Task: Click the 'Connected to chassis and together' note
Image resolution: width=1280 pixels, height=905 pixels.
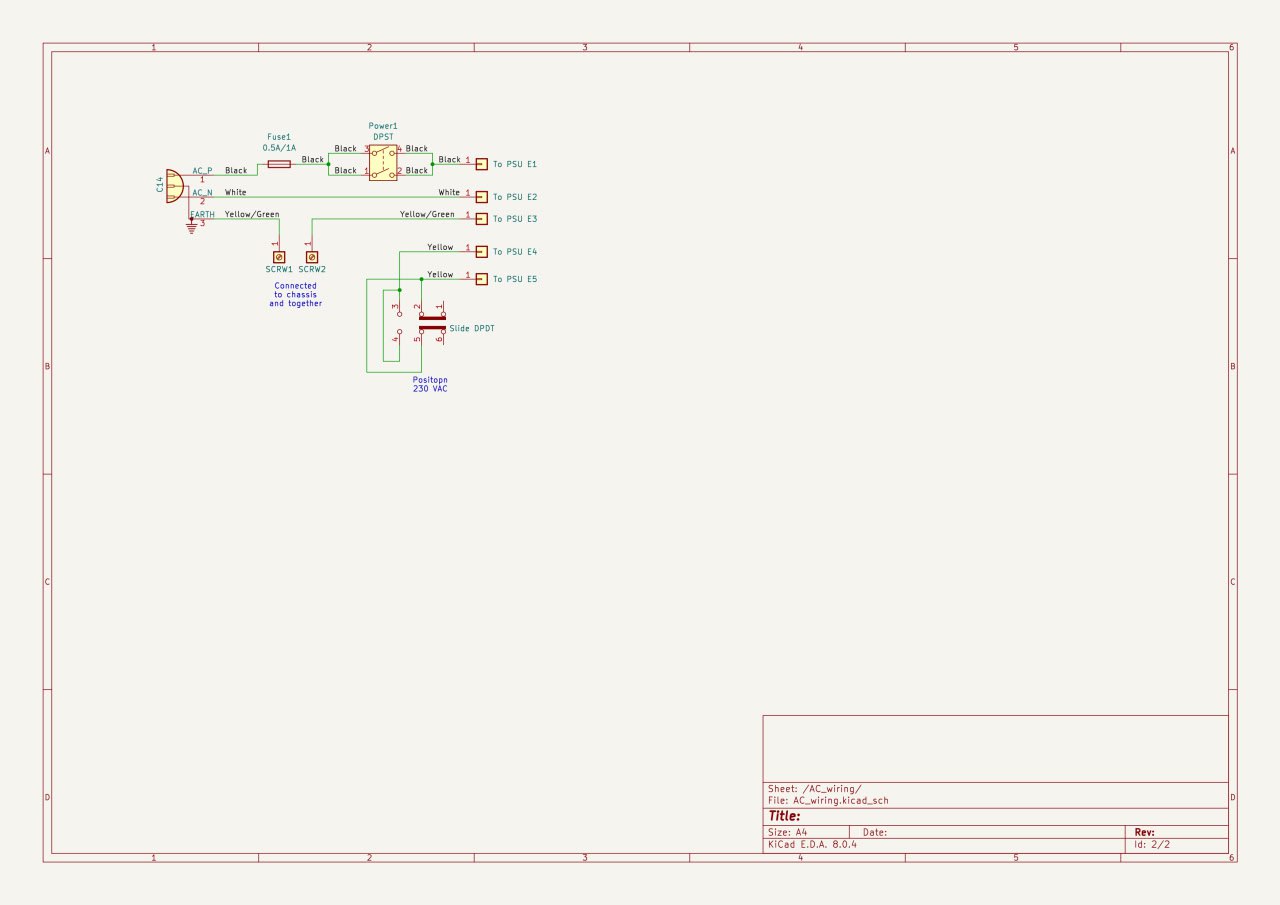Action: [x=295, y=294]
